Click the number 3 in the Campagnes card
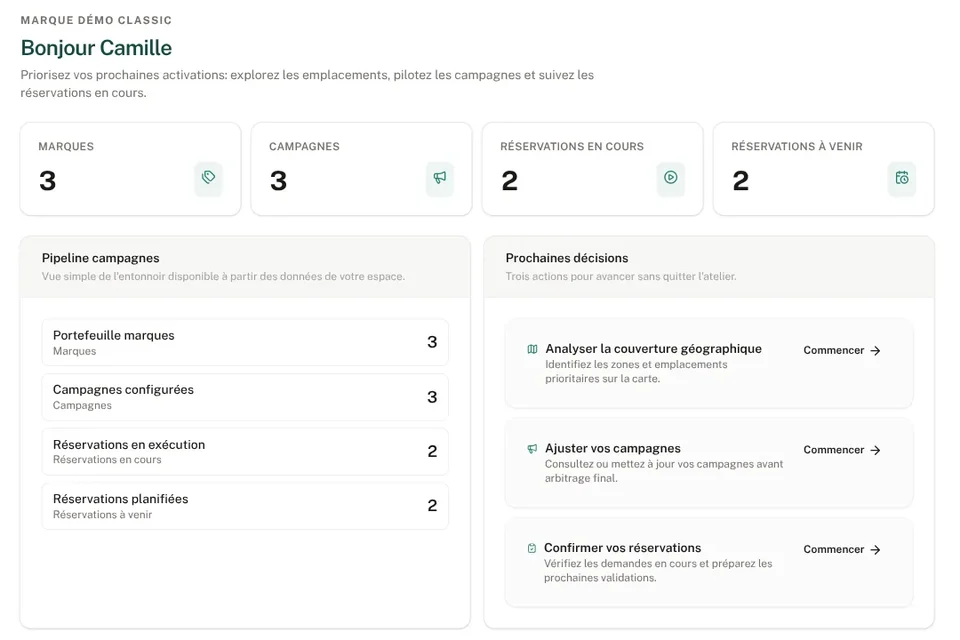 (x=279, y=181)
